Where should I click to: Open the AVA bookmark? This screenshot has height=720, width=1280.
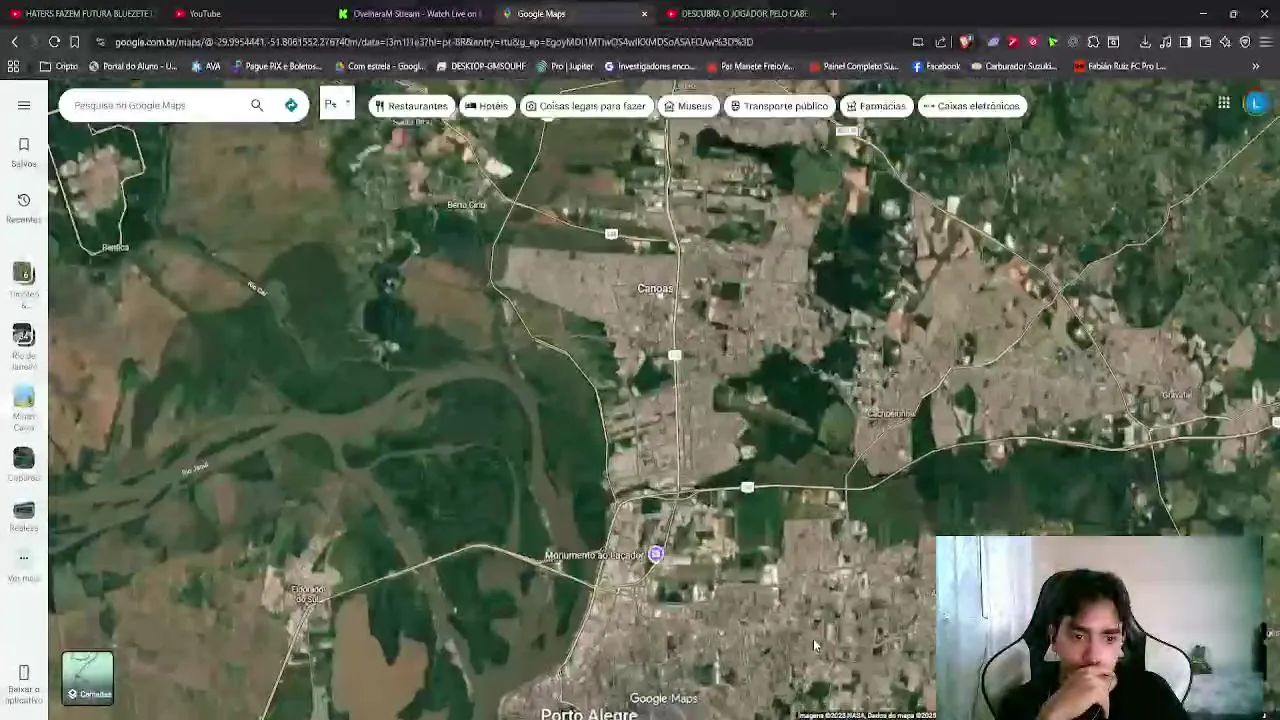(206, 66)
